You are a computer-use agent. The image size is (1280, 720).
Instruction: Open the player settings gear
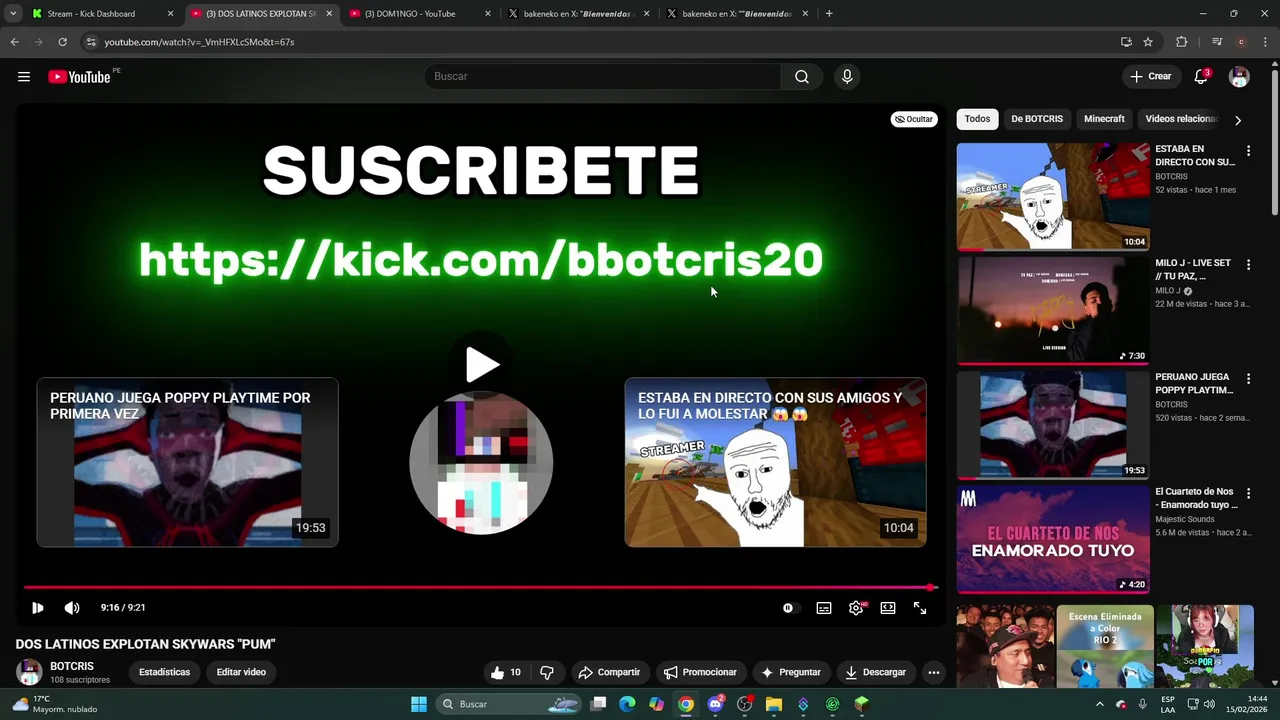(x=856, y=608)
